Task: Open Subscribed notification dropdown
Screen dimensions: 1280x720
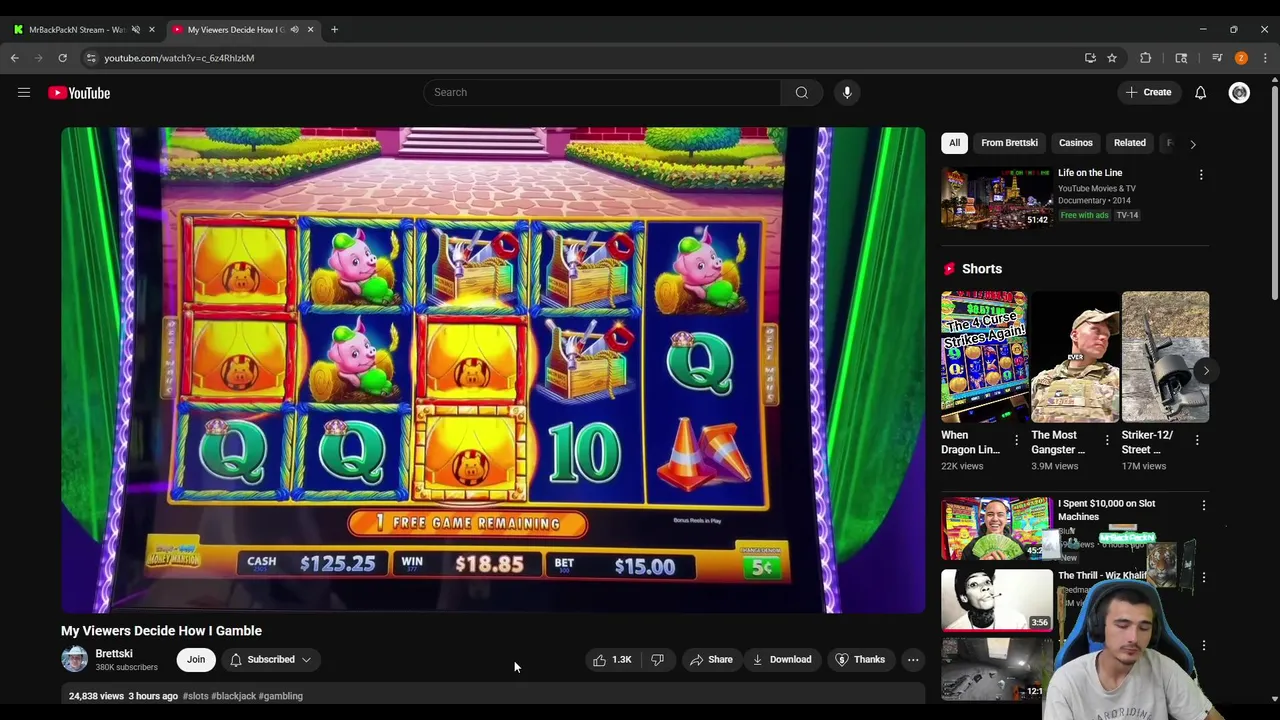Action: coord(270,660)
